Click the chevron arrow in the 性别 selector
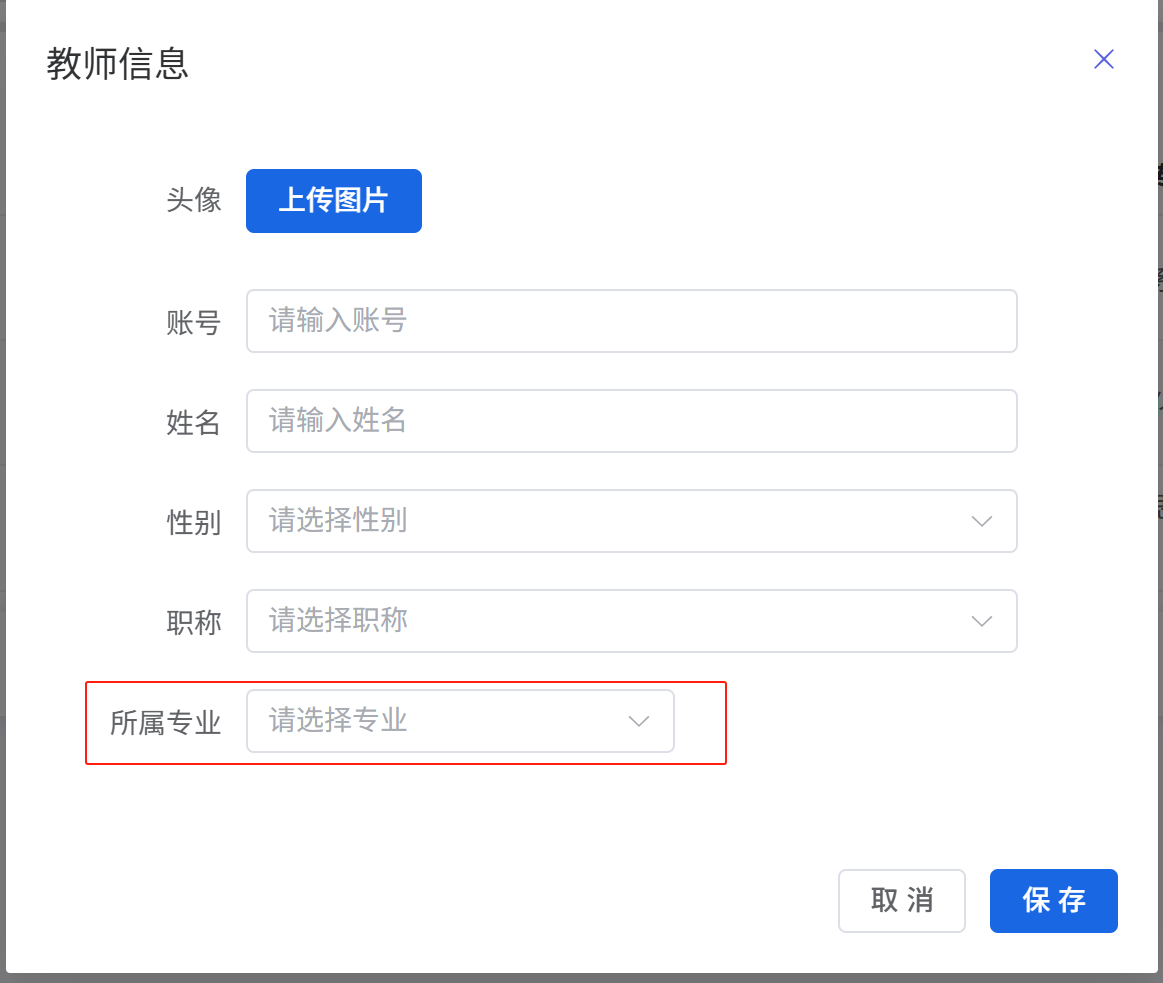This screenshot has height=983, width=1163. click(x=981, y=521)
